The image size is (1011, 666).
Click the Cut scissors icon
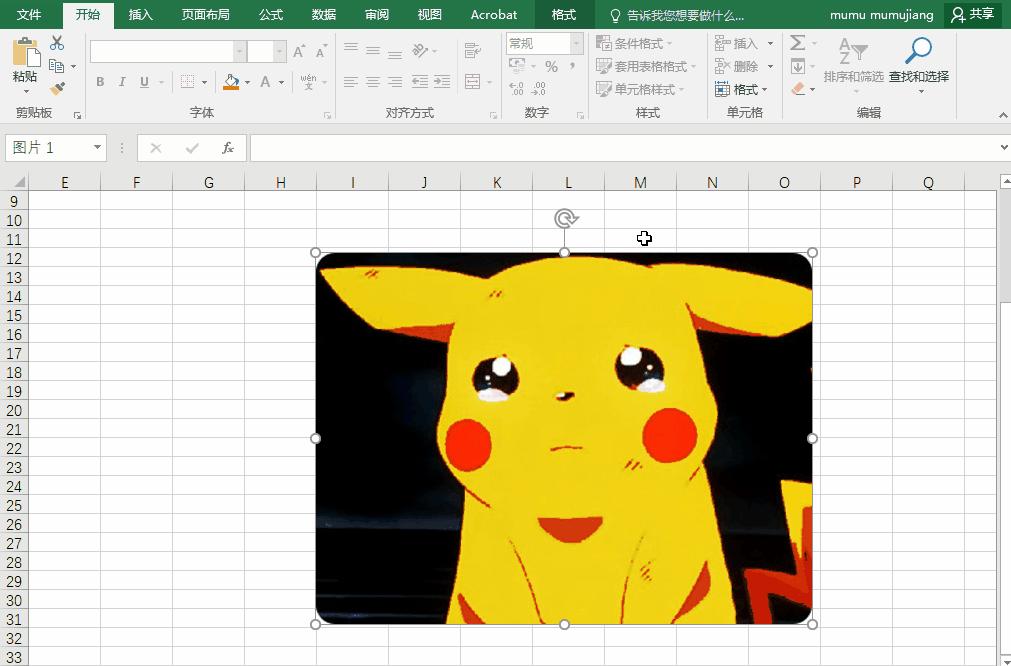57,43
